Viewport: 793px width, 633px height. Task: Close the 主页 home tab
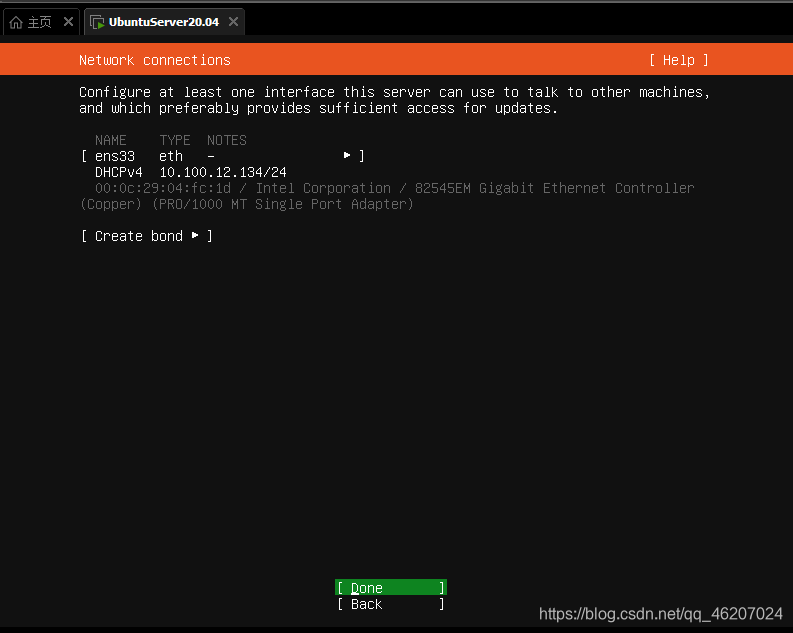tap(68, 22)
